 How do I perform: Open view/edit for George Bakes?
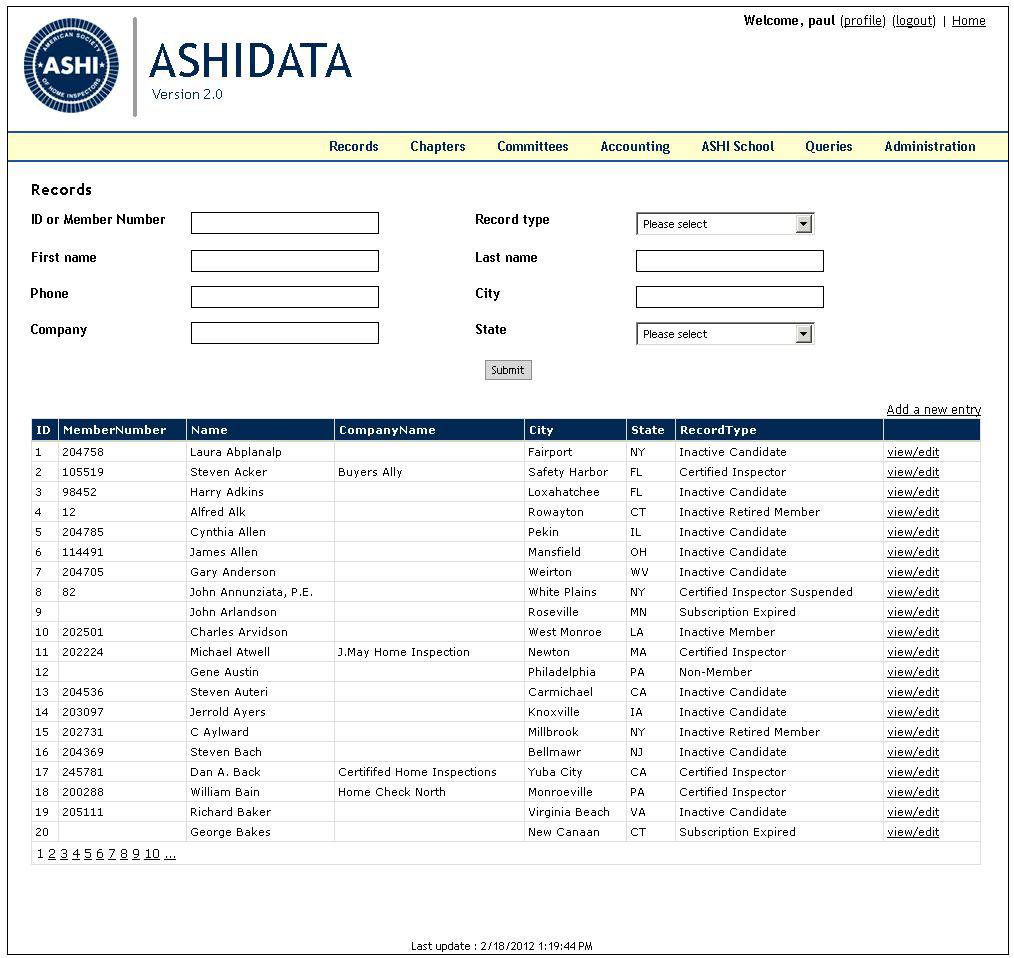tap(912, 833)
